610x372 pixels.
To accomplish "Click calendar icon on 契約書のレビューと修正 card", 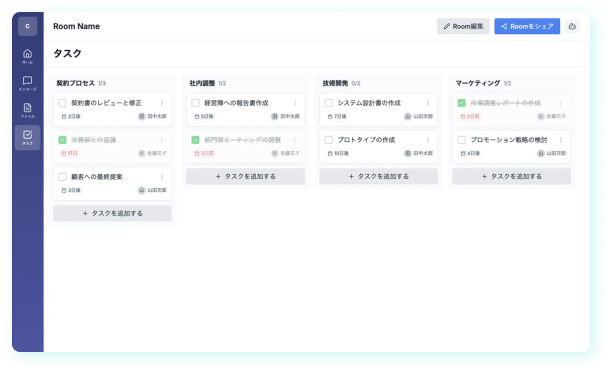I will 64,116.
